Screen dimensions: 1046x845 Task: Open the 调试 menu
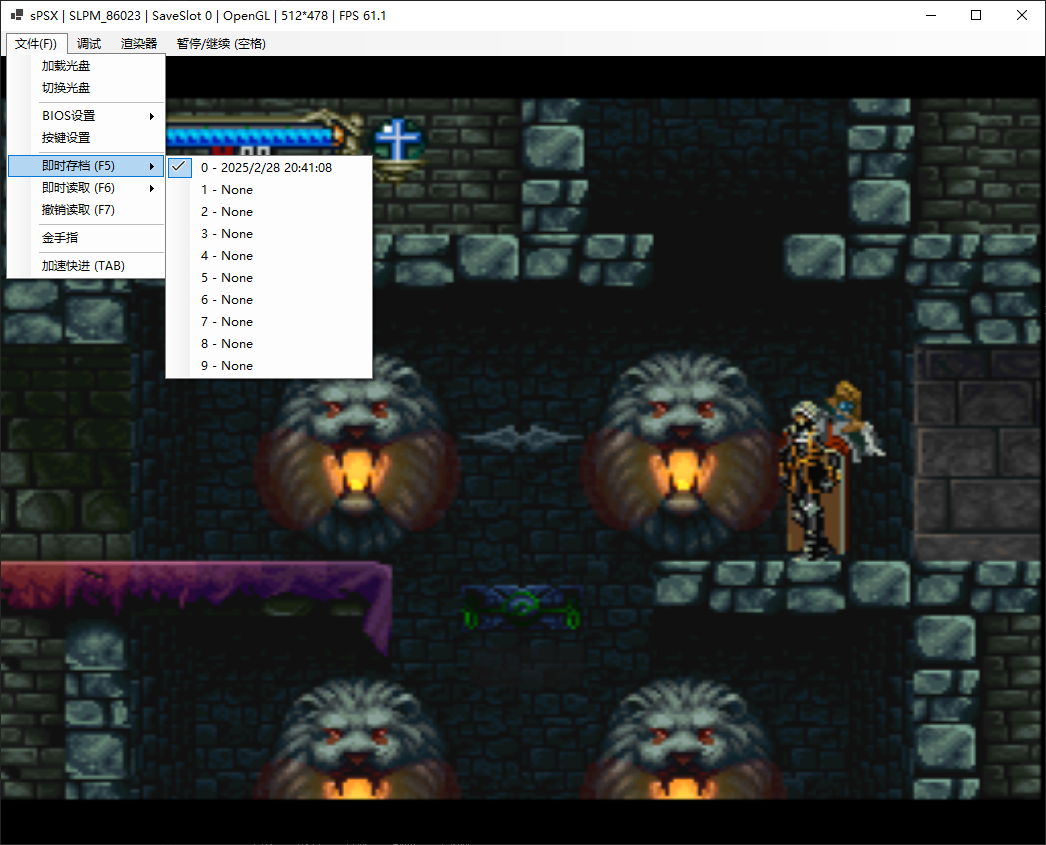click(89, 43)
